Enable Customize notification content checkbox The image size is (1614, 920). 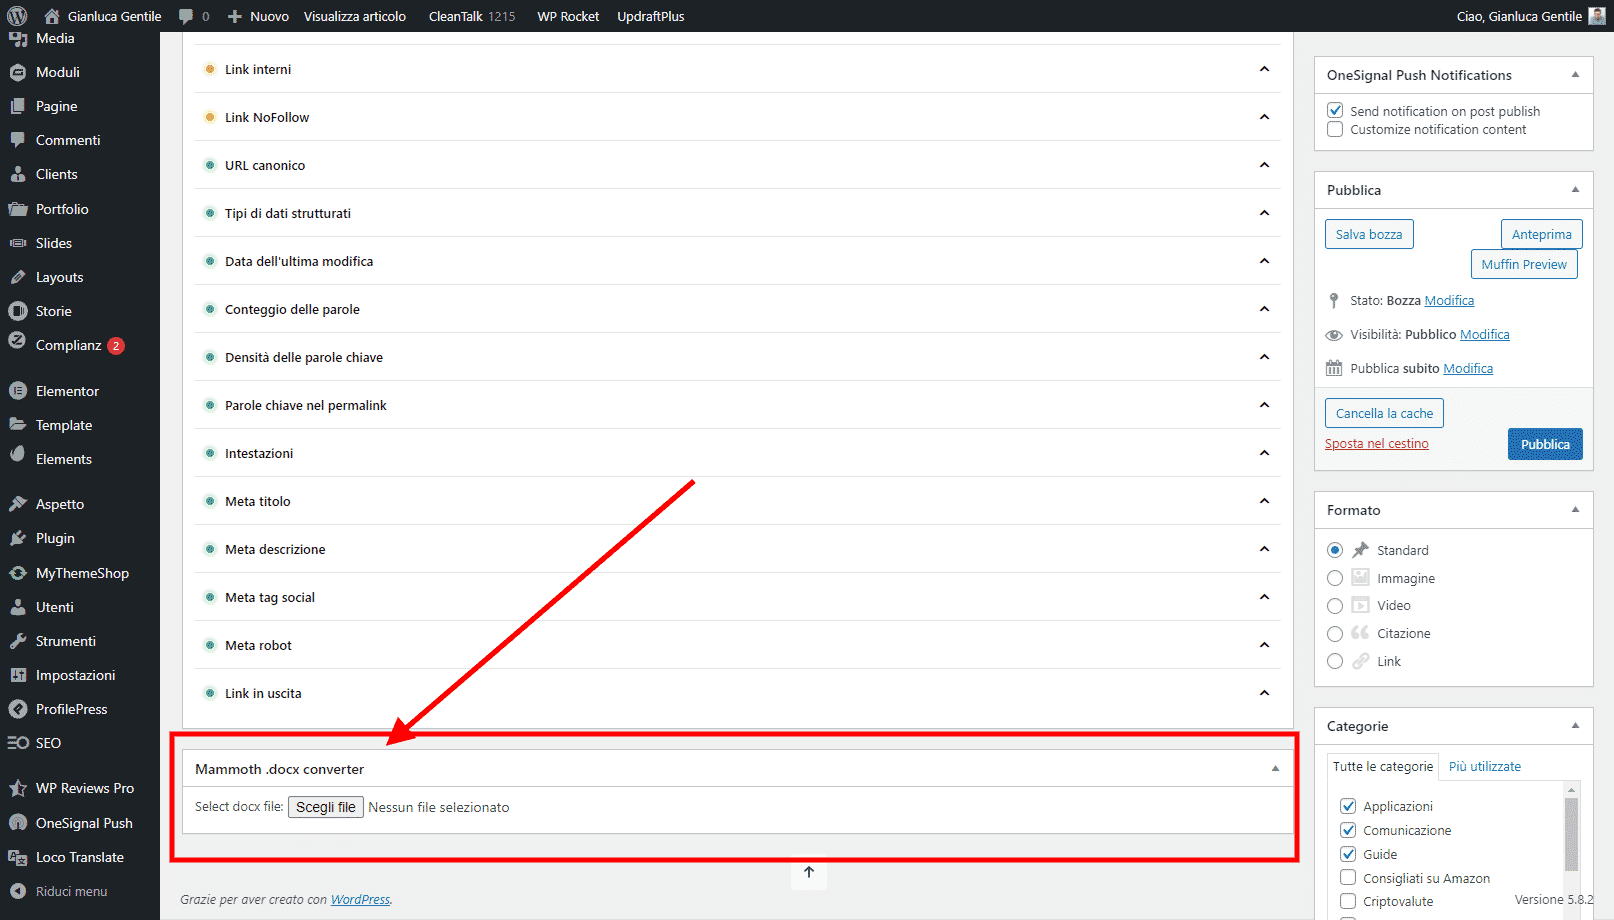[1335, 129]
